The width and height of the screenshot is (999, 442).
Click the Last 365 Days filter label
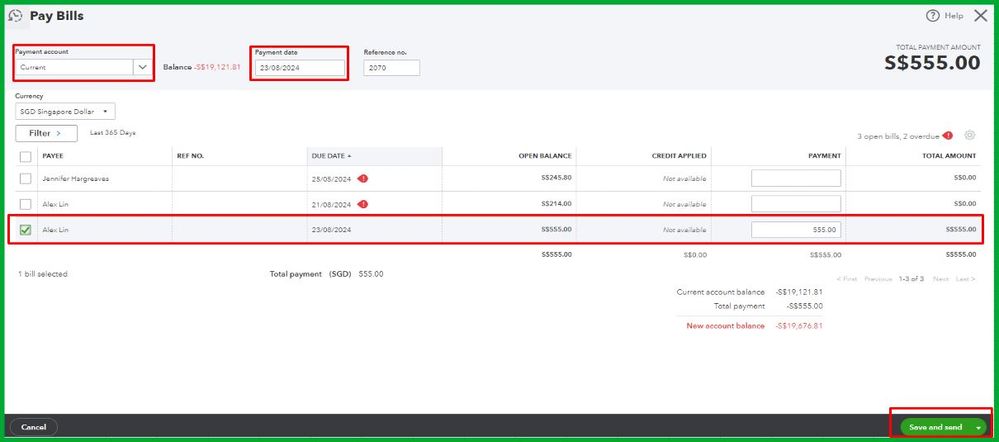(113, 133)
